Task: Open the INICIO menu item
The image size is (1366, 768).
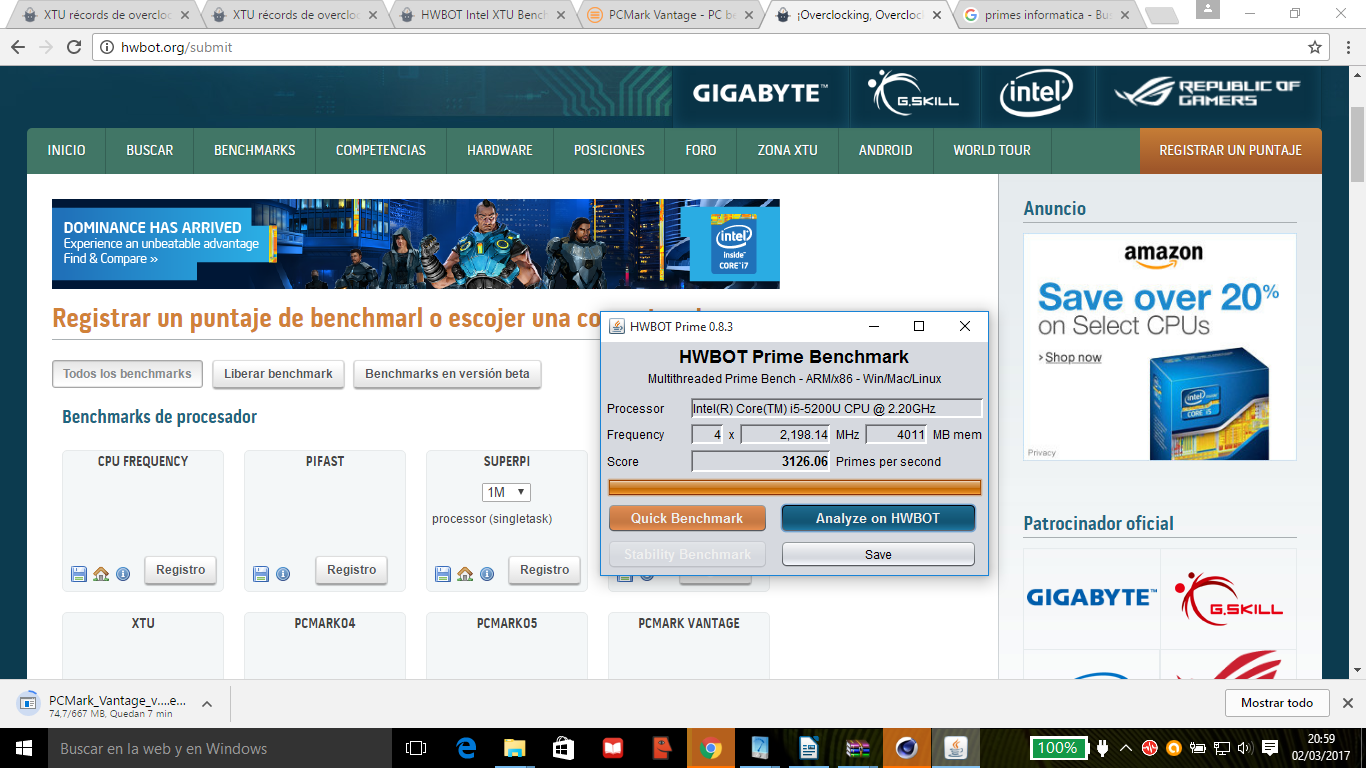Action: click(x=66, y=150)
